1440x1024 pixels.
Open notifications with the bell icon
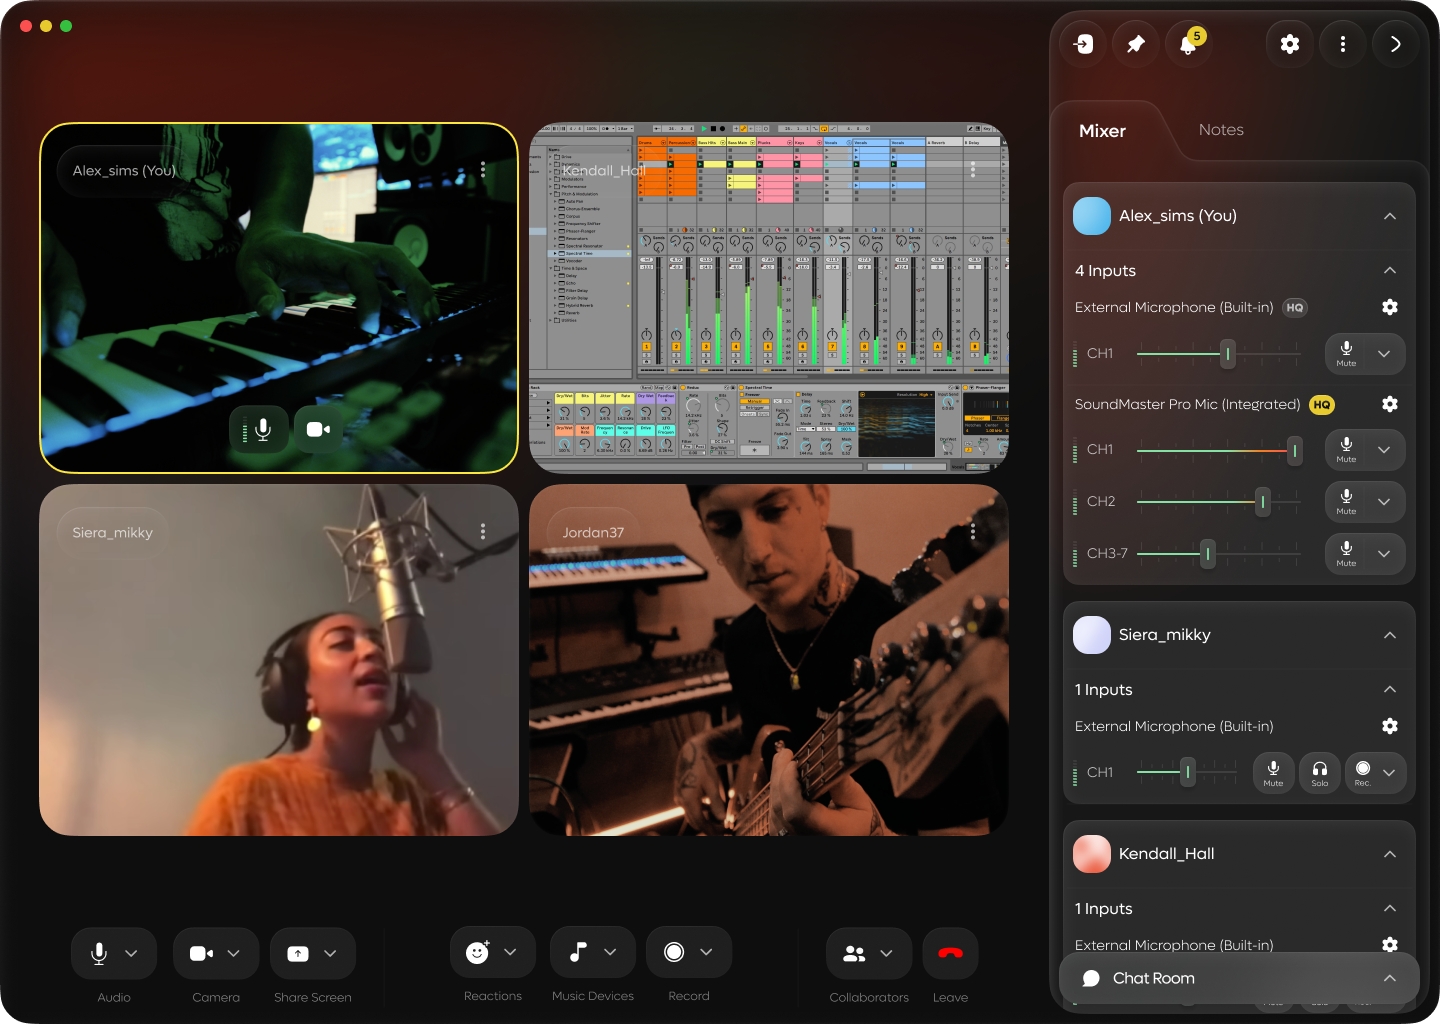pos(1187,44)
